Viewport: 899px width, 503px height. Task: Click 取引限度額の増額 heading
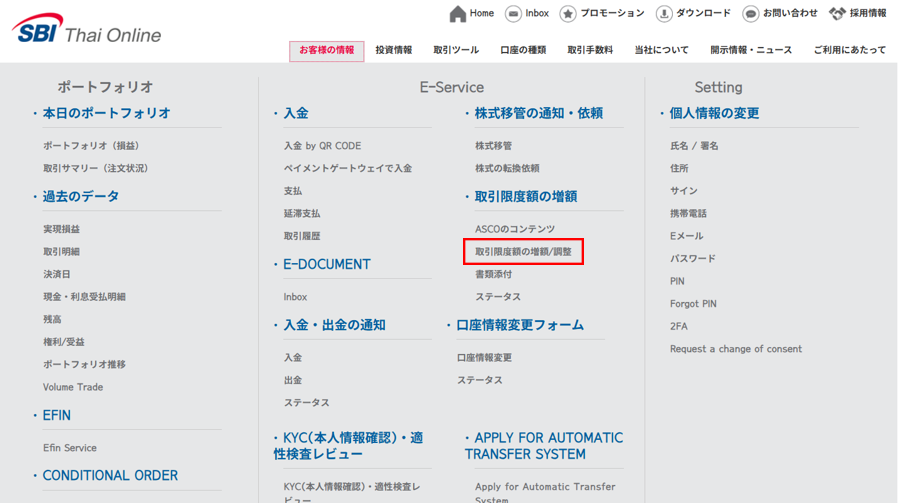[526, 196]
